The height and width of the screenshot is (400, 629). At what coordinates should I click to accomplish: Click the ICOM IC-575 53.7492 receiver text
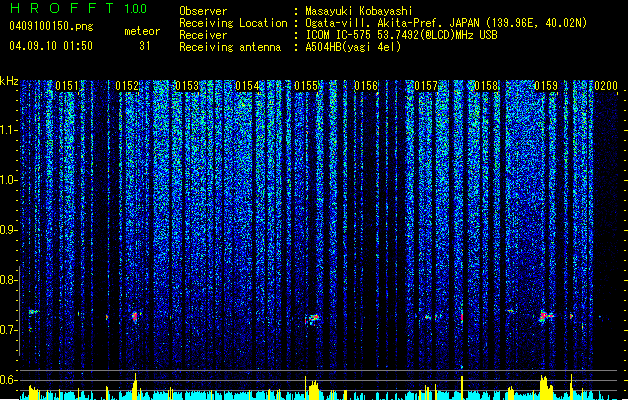tap(401, 35)
